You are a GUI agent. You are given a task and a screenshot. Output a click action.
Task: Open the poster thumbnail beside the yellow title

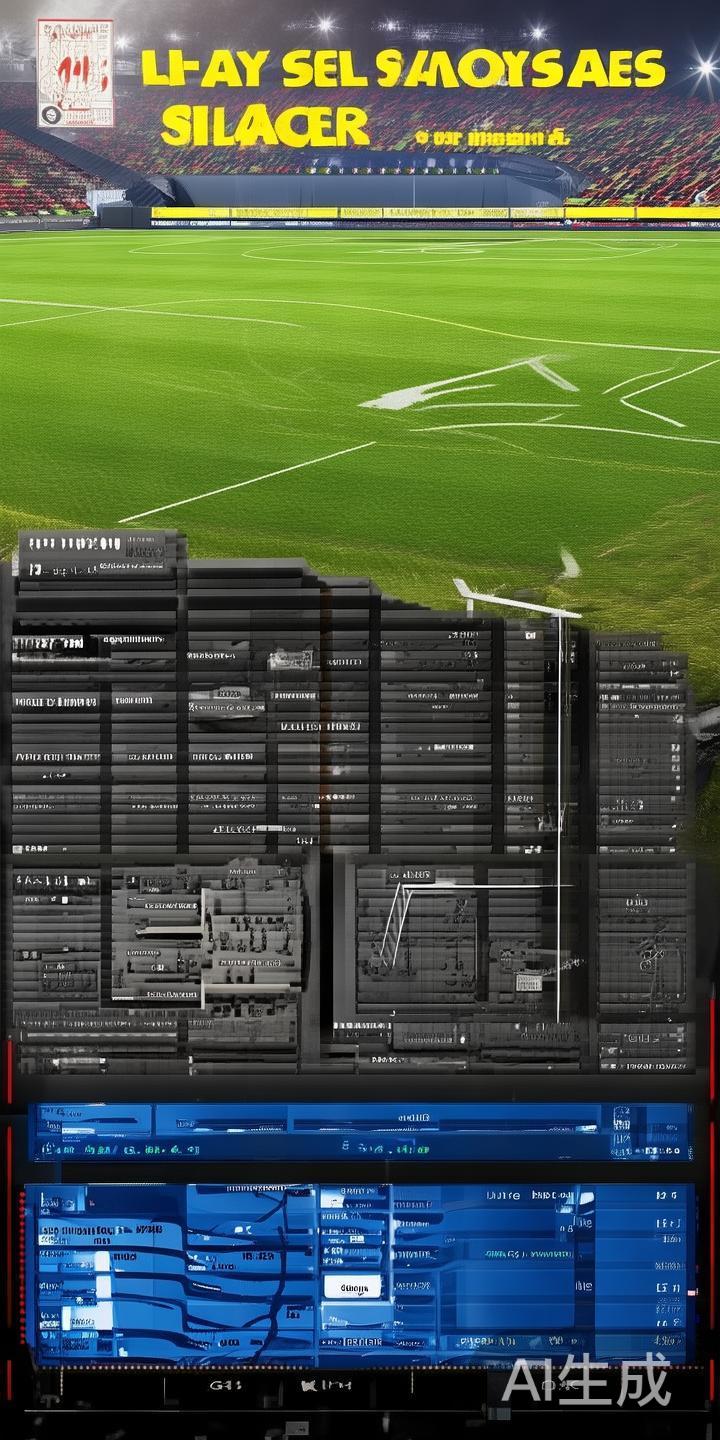(x=75, y=73)
